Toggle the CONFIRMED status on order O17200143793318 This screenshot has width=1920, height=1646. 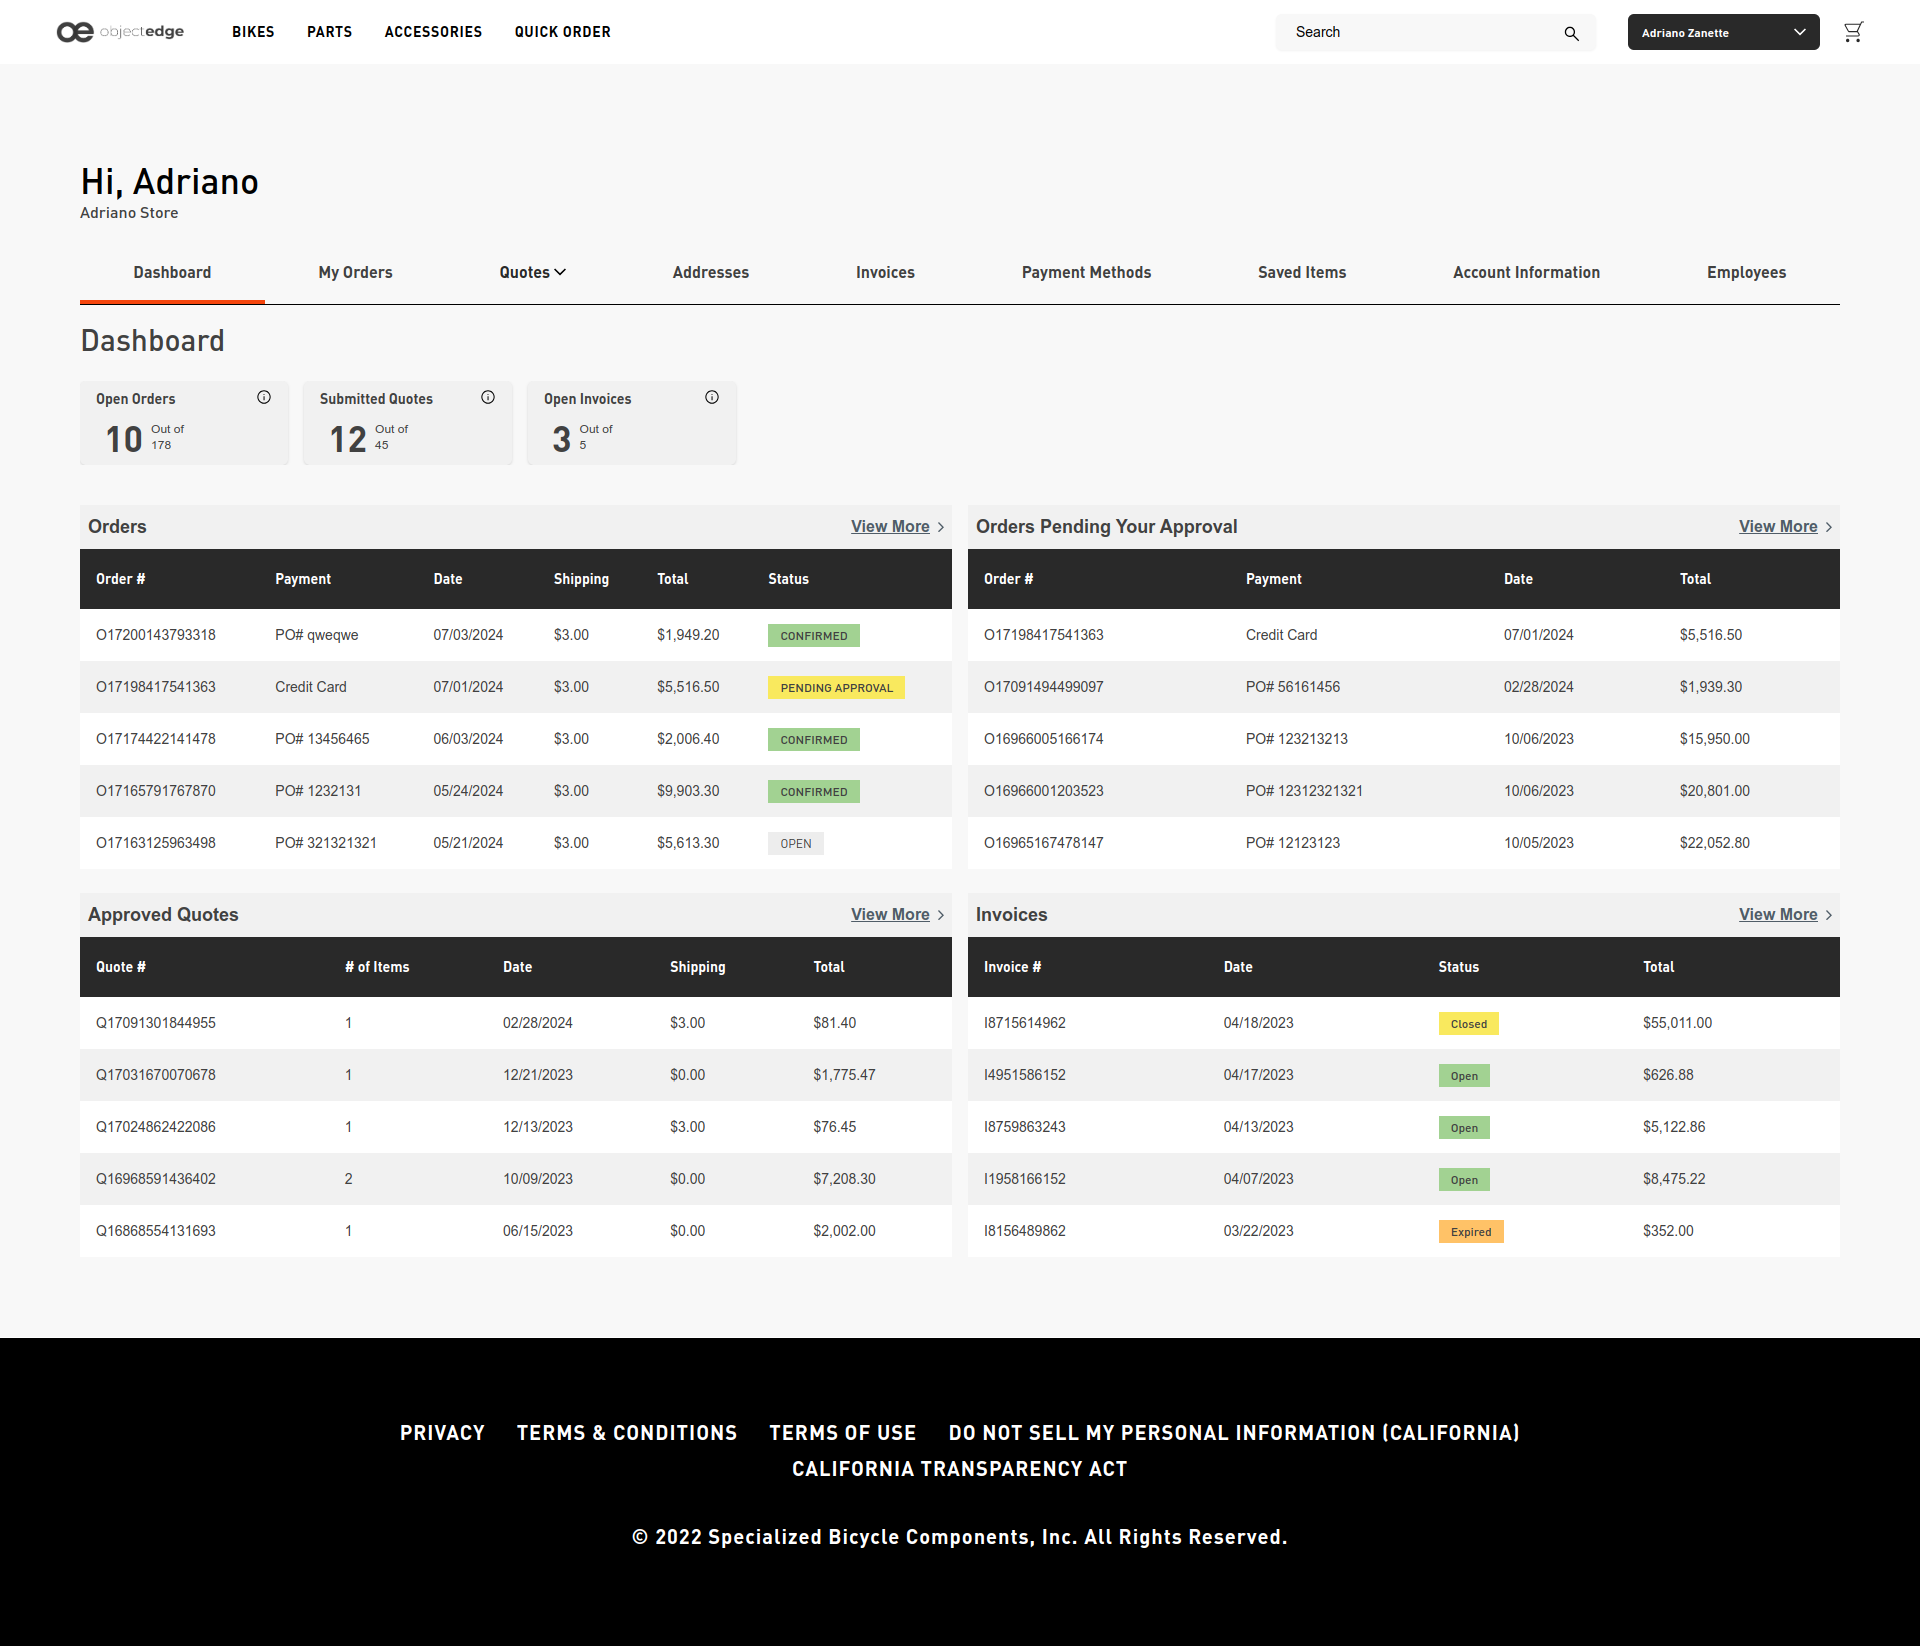coord(811,635)
